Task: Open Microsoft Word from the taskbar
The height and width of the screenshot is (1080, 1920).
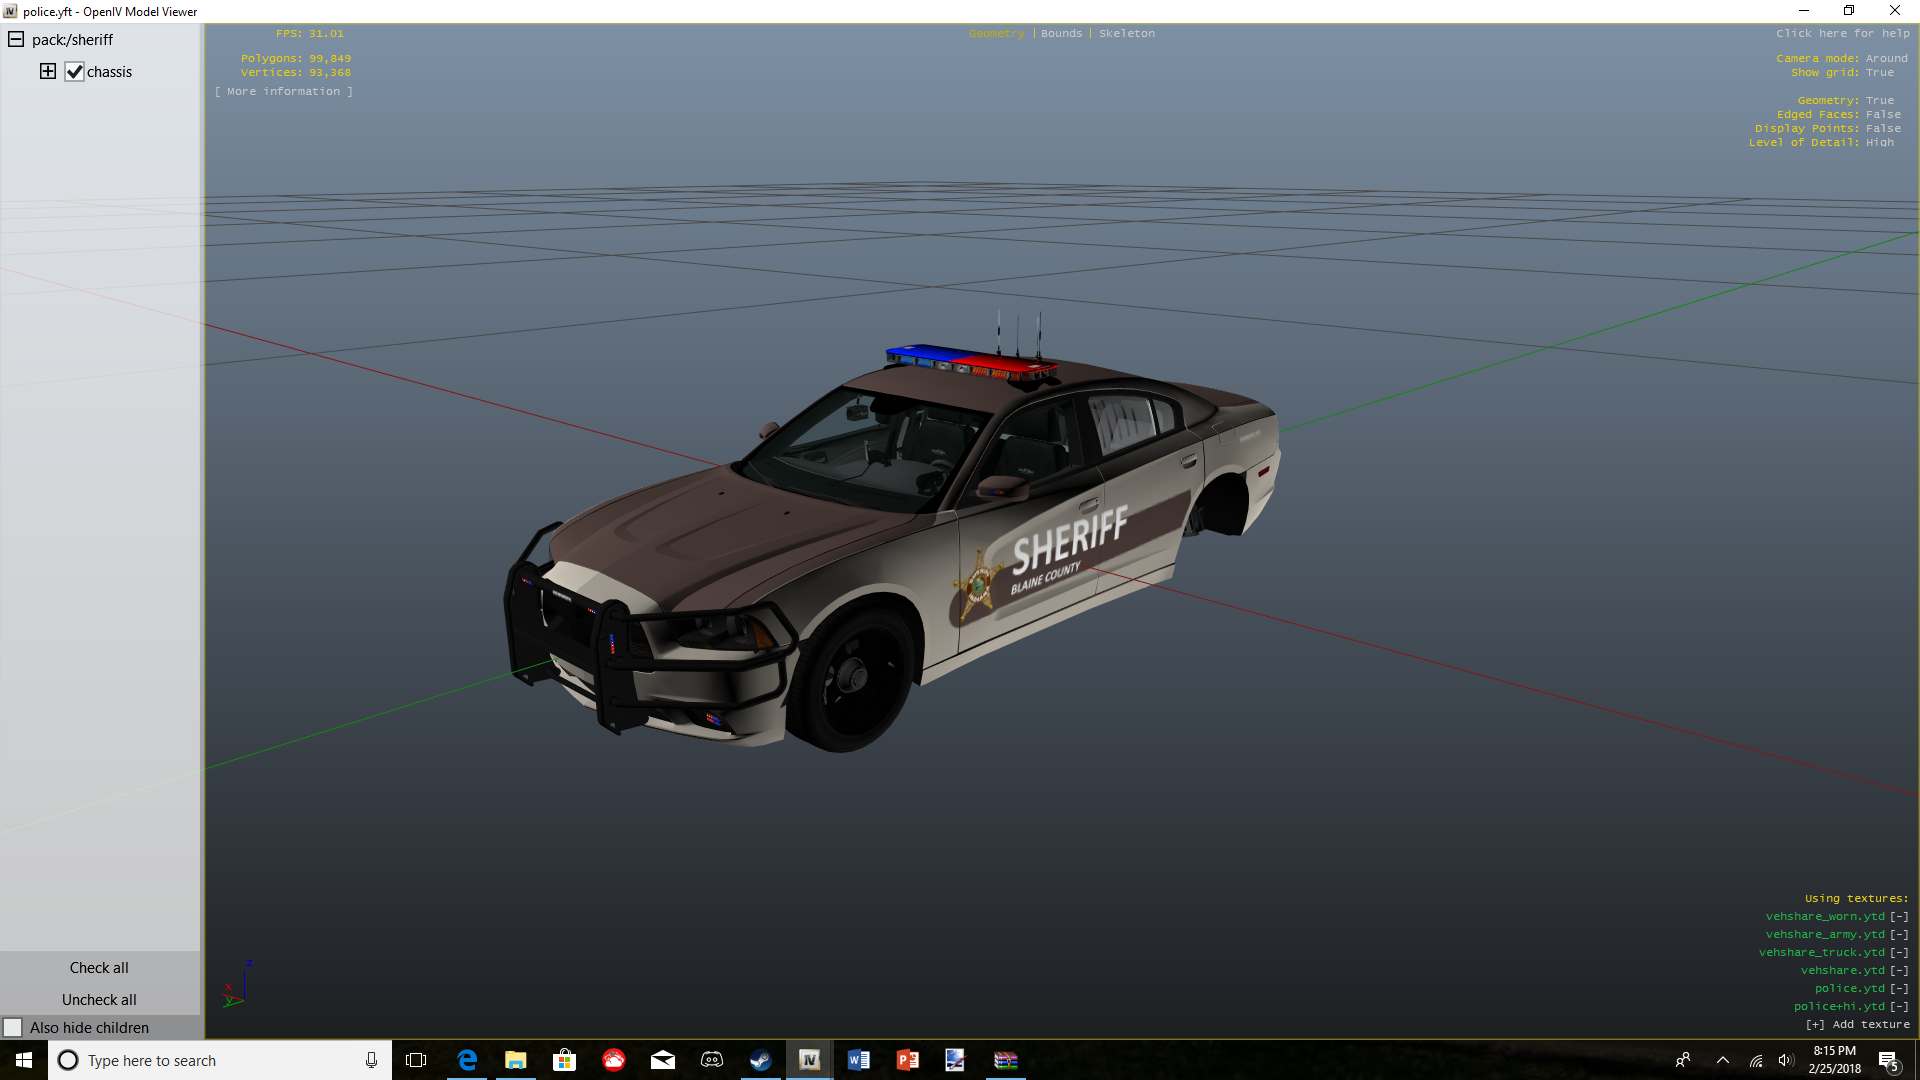Action: (858, 1060)
